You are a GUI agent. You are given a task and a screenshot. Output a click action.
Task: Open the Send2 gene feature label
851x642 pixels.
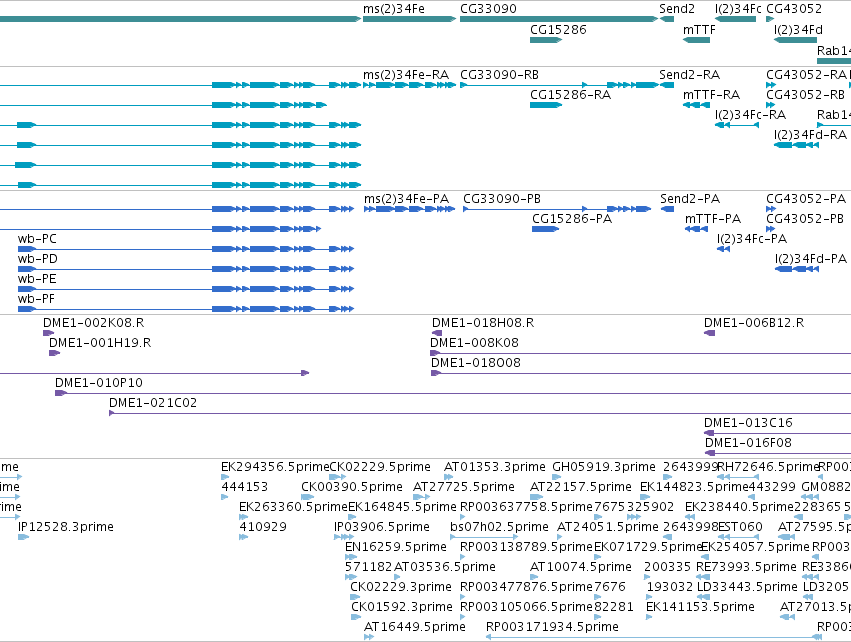coord(677,9)
